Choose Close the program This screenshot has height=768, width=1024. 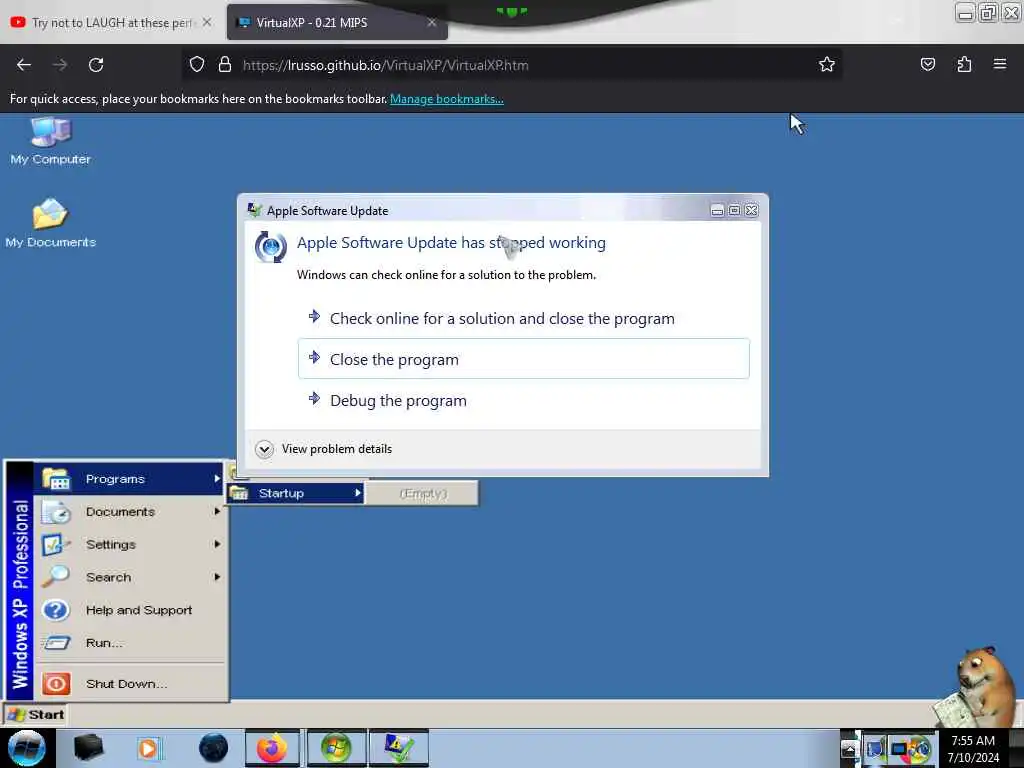point(524,359)
